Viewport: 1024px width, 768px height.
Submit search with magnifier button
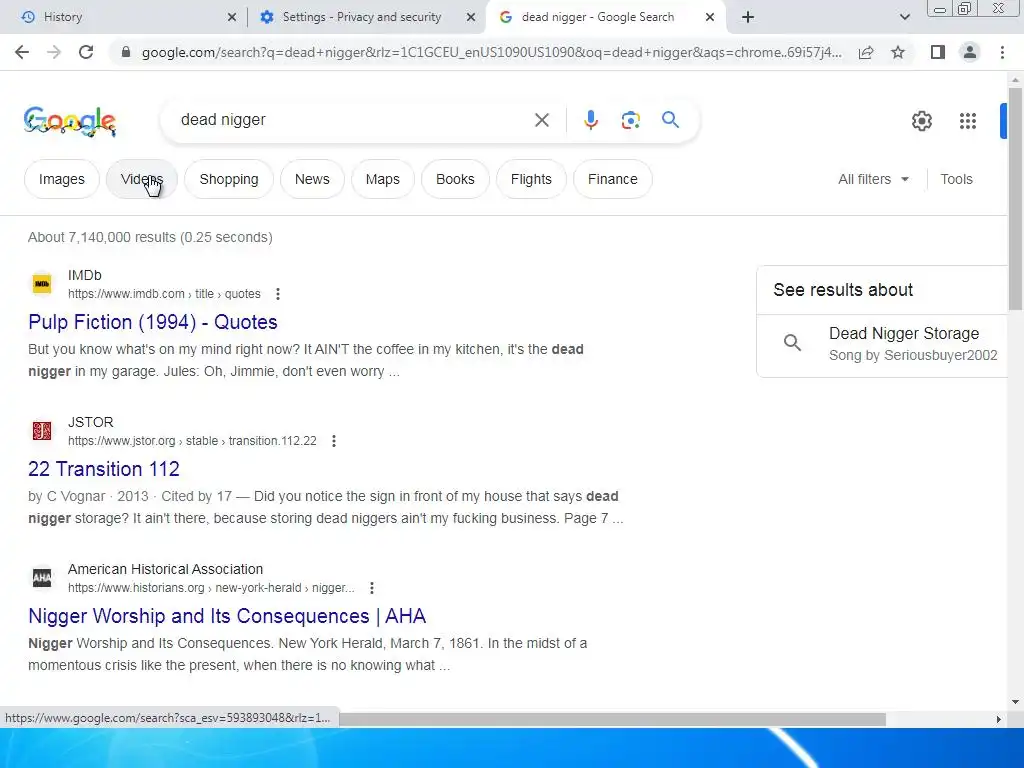pyautogui.click(x=670, y=120)
